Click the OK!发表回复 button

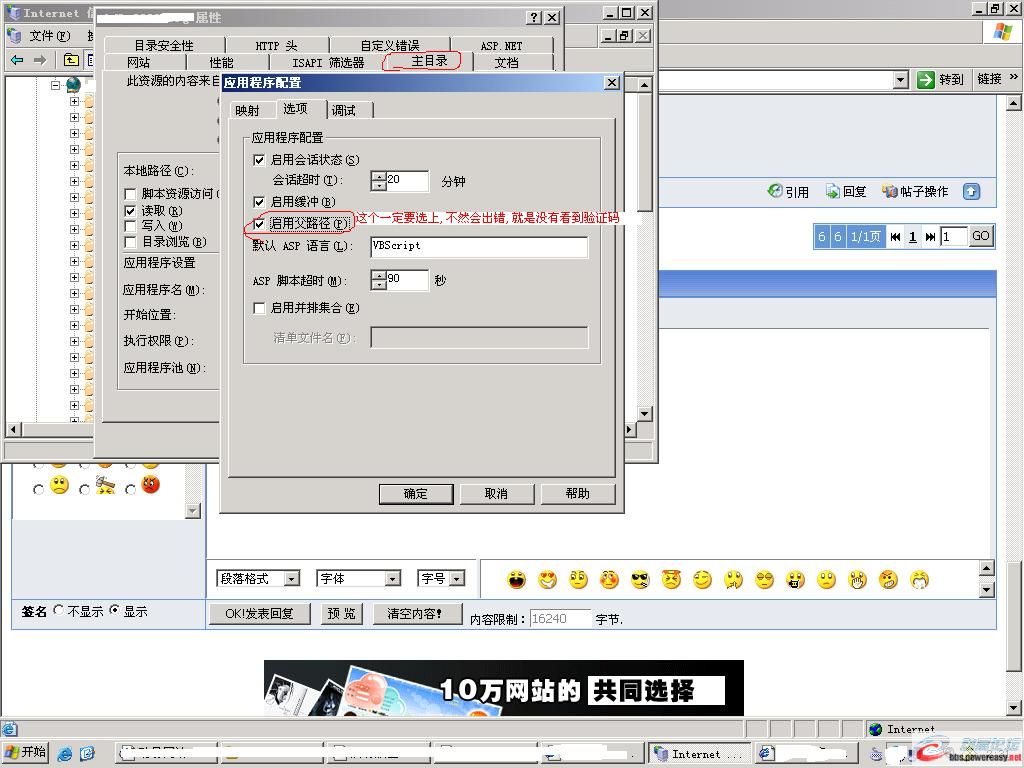pyautogui.click(x=259, y=614)
